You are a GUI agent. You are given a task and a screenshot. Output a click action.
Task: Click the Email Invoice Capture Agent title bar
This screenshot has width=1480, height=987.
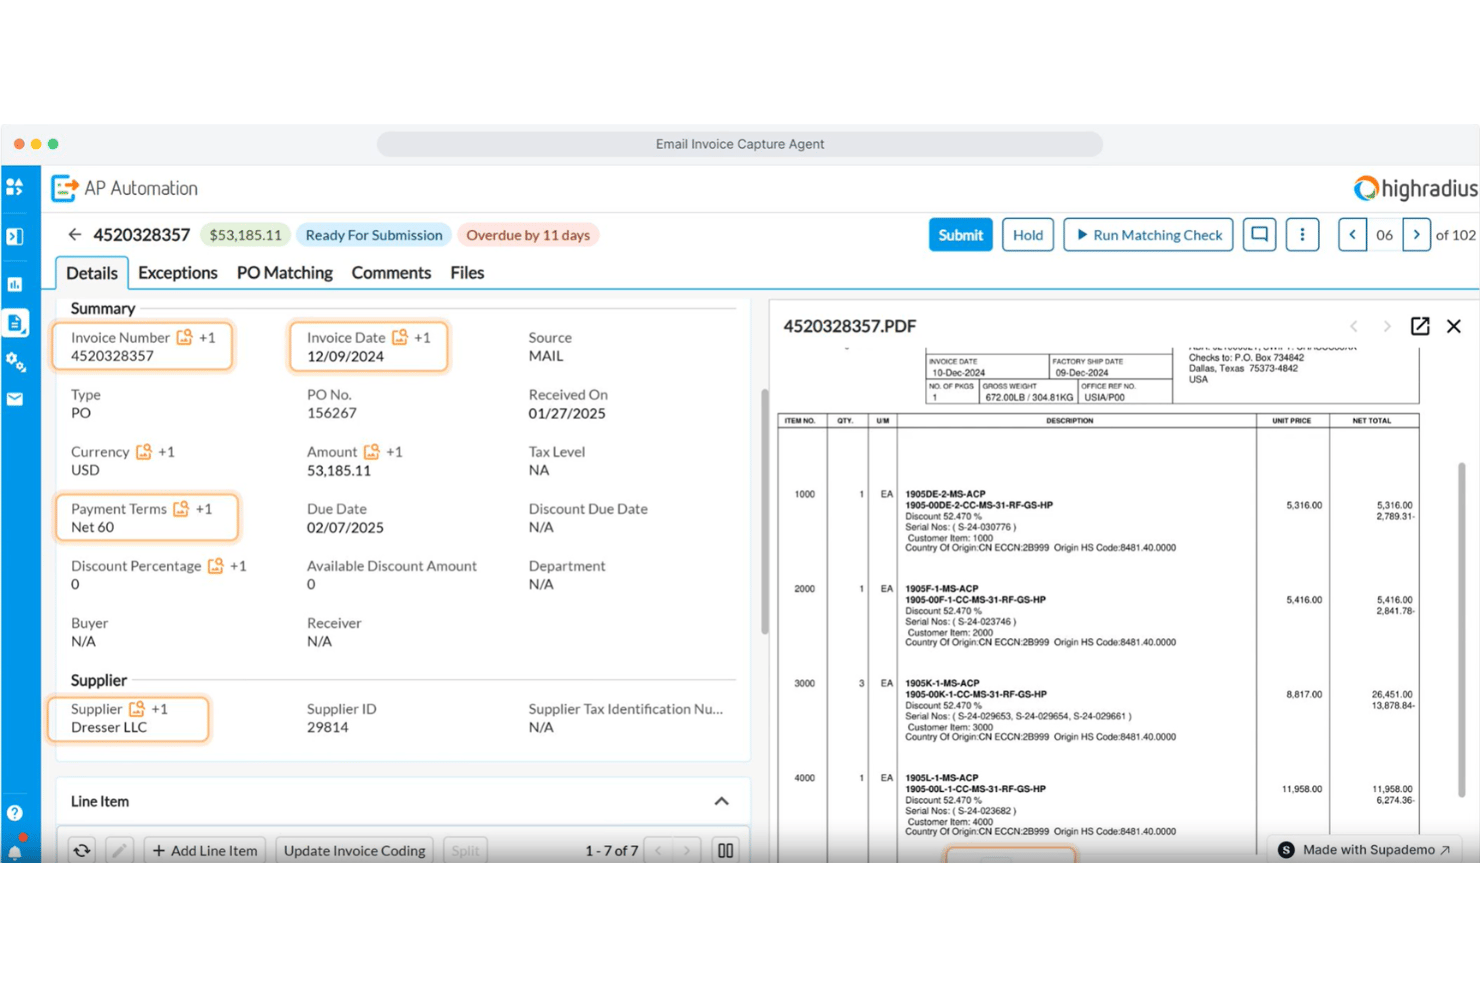point(740,144)
